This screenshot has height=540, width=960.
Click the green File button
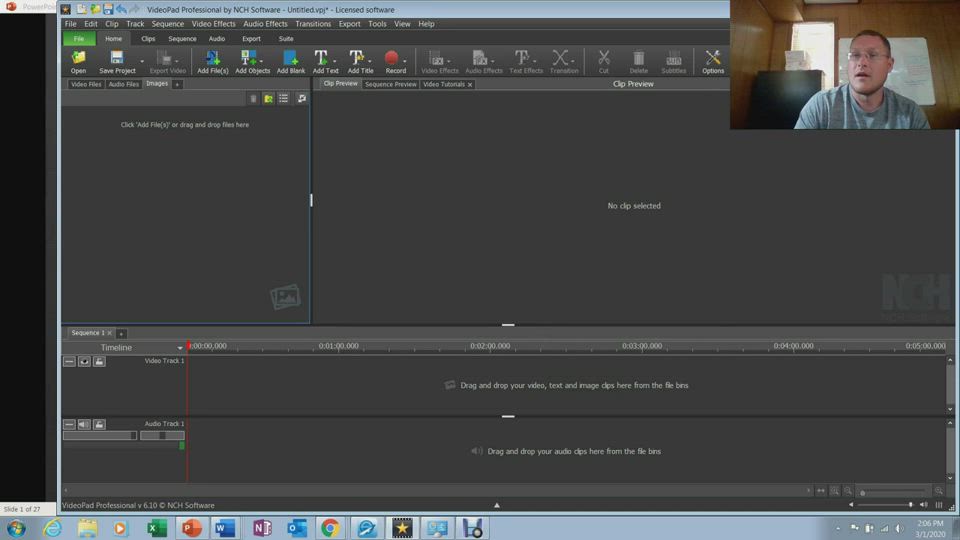pyautogui.click(x=79, y=38)
